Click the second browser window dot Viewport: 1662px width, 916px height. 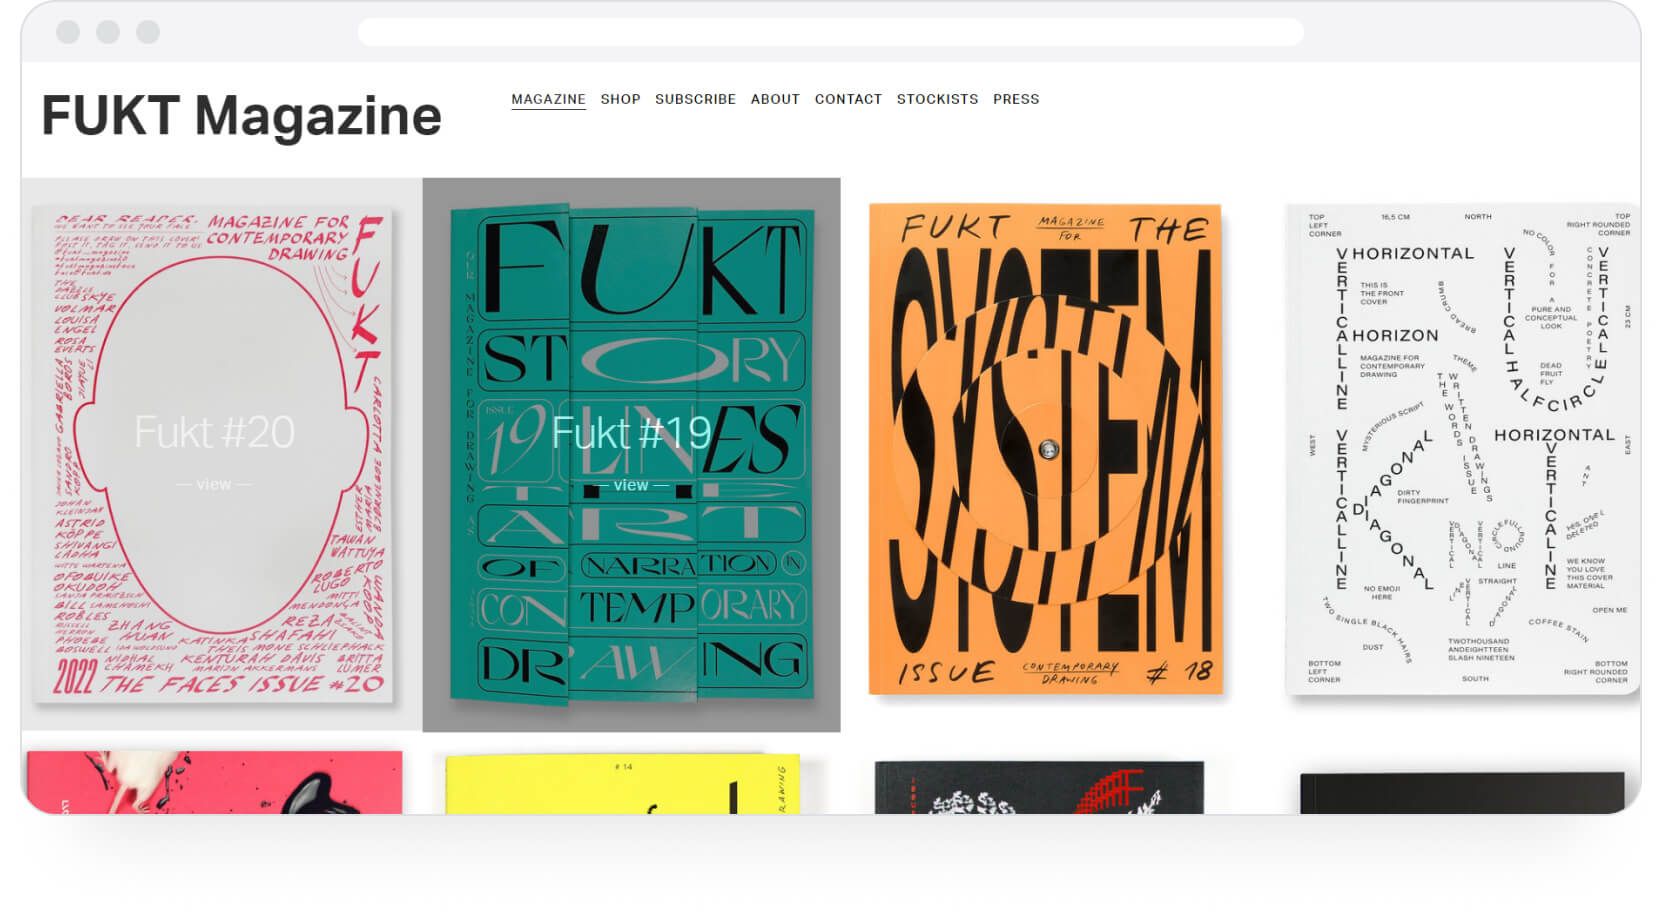pyautogui.click(x=108, y=32)
